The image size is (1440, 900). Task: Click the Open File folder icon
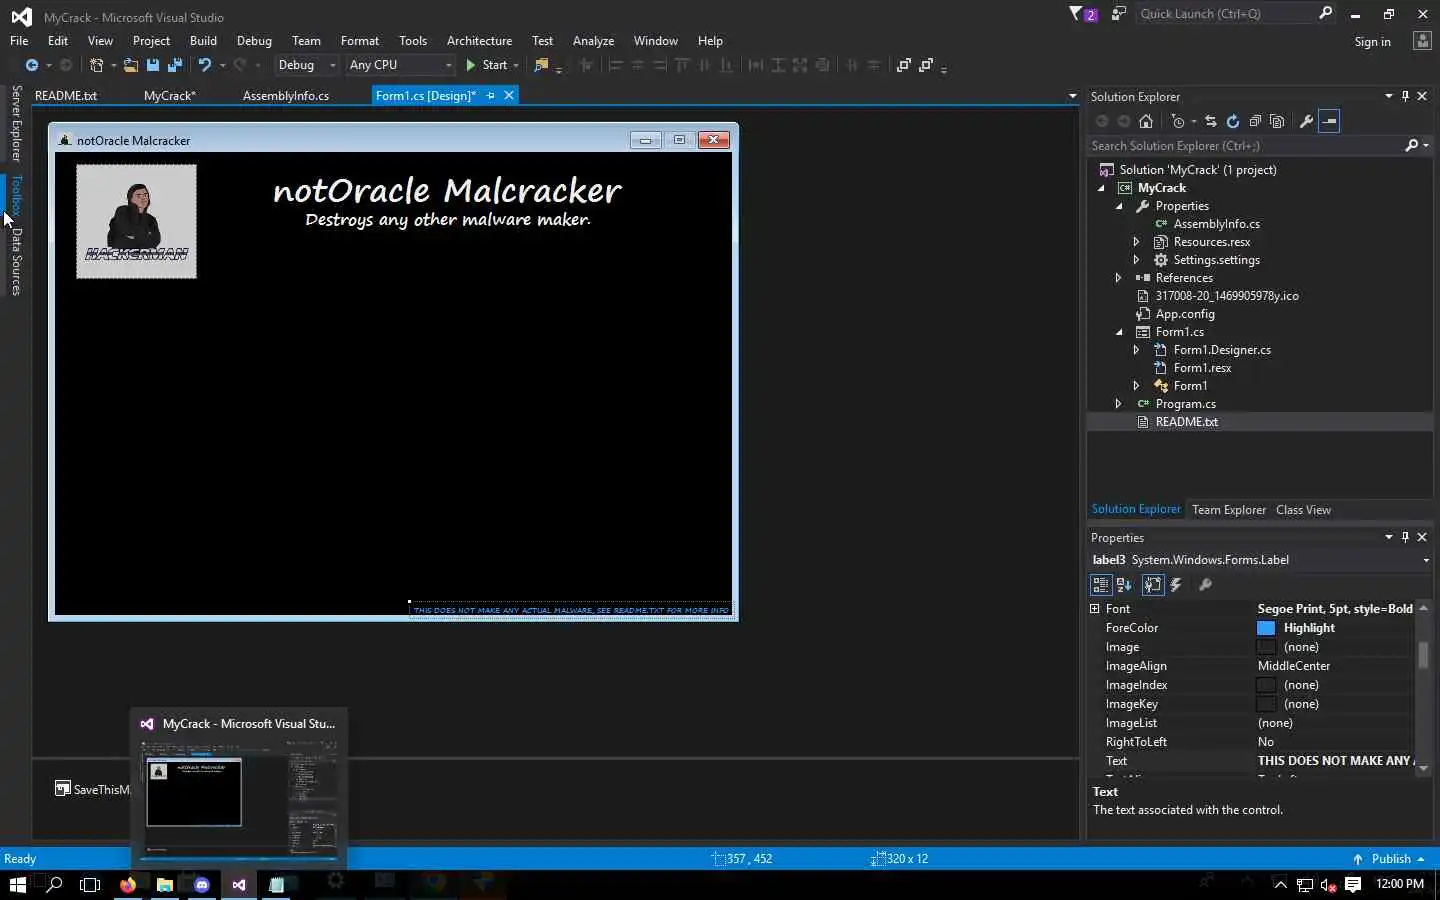130,65
